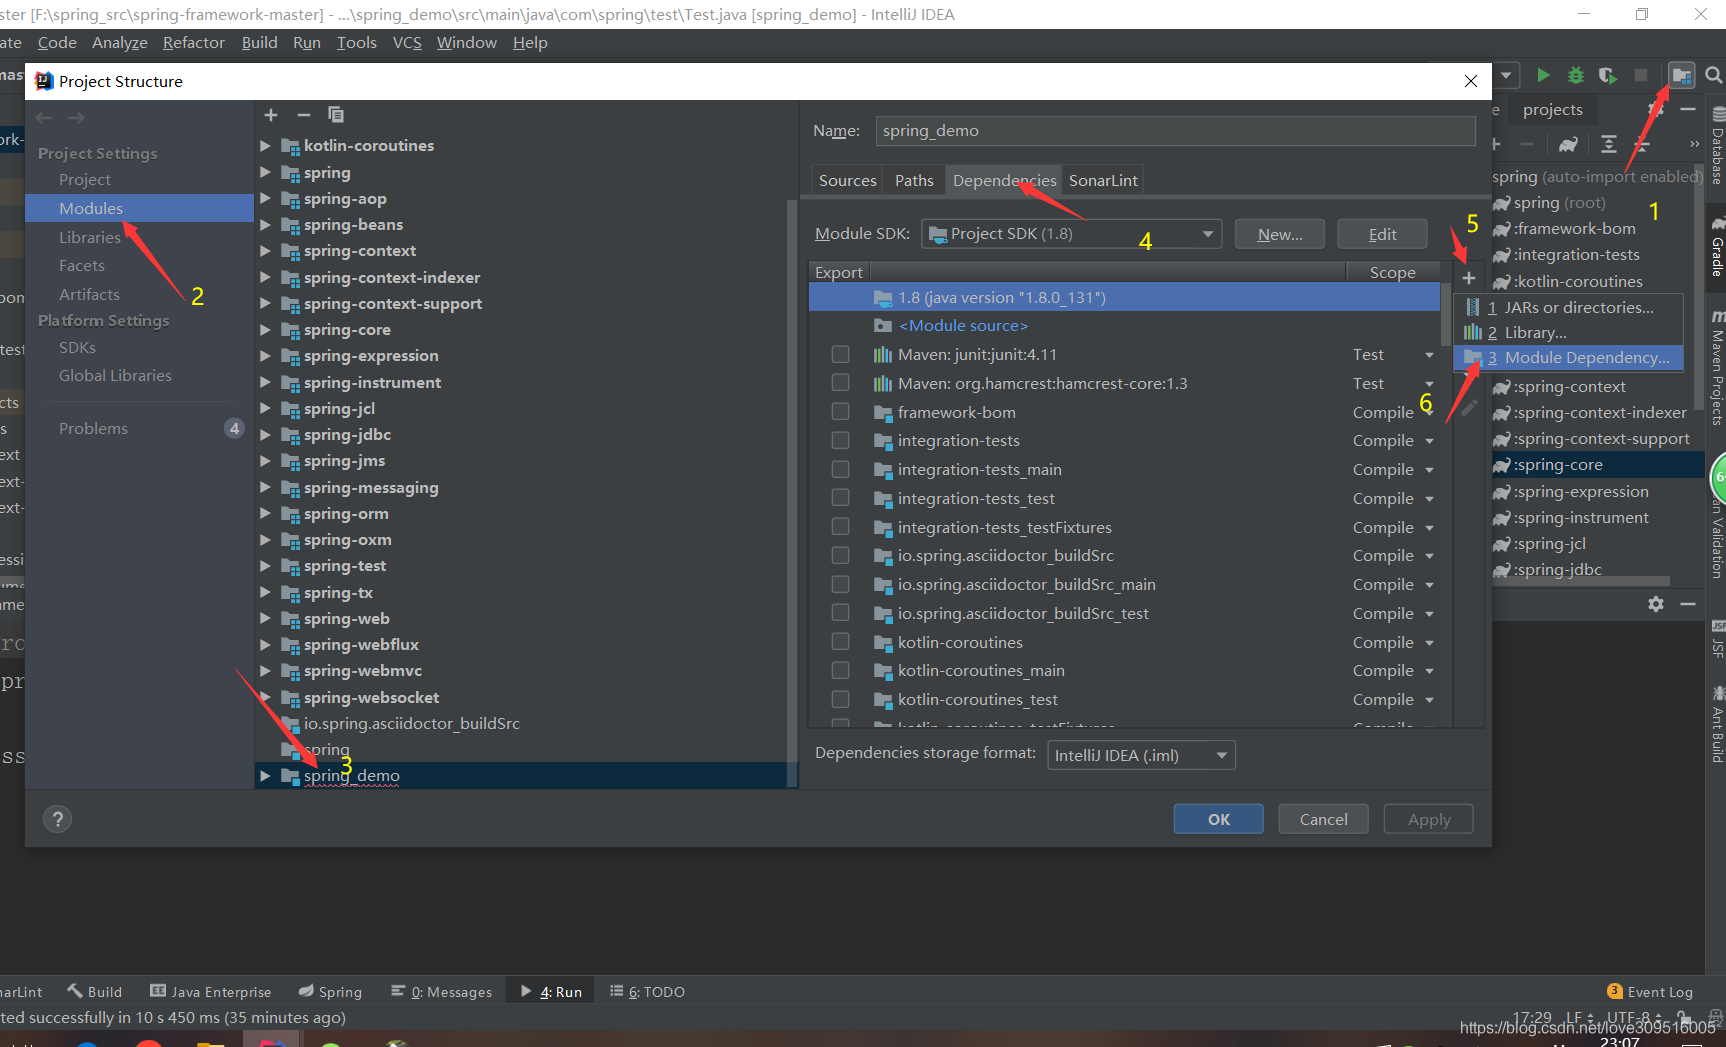
Task: Switch to the Sources tab
Action: tap(847, 180)
